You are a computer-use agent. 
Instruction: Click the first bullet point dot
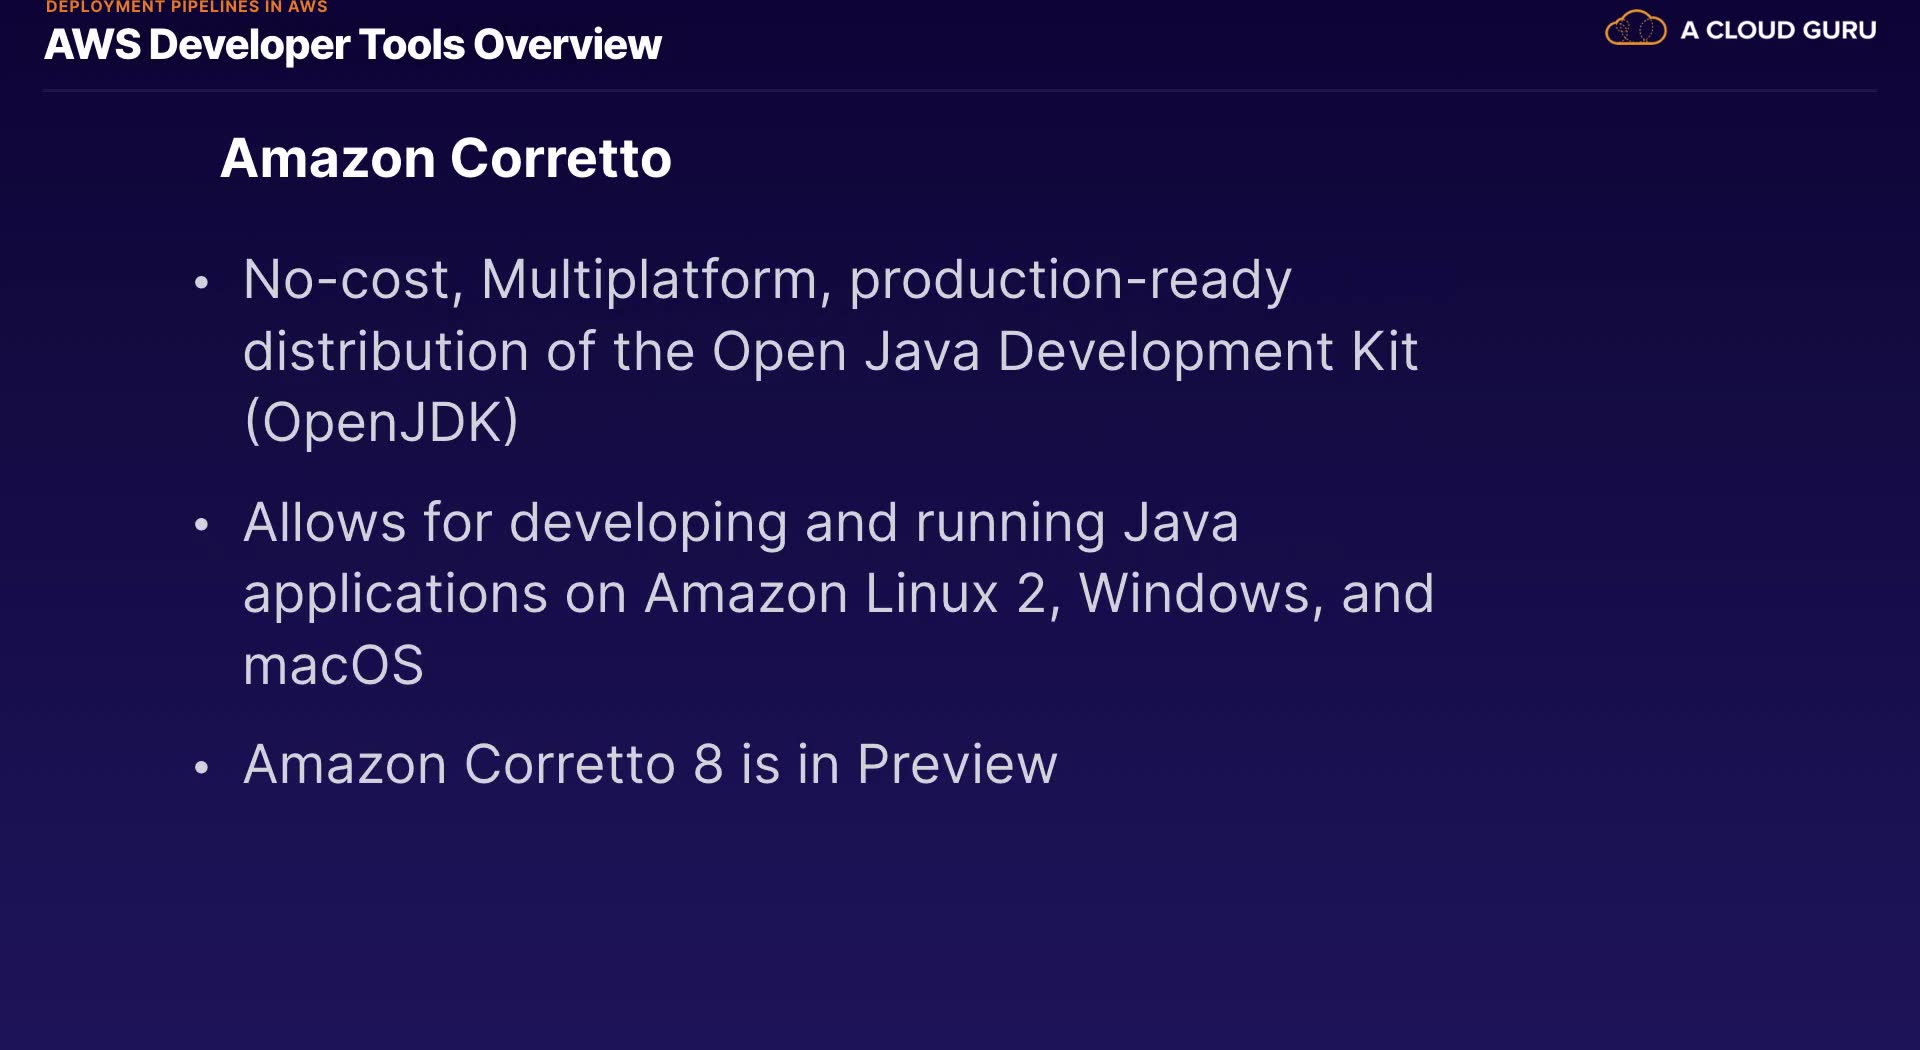tap(202, 283)
